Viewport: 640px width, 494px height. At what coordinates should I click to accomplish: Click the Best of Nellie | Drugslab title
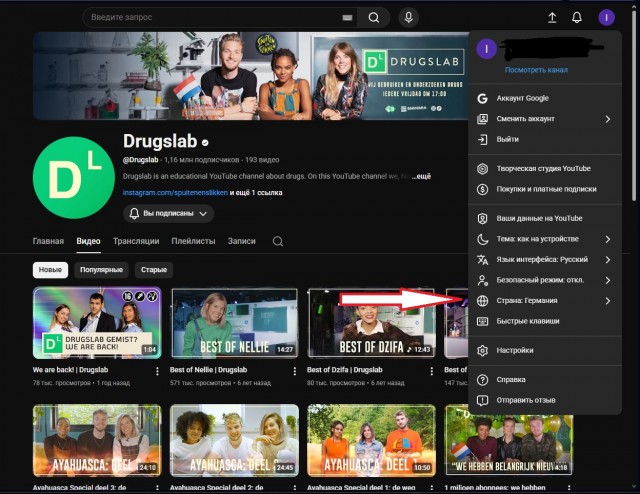click(208, 370)
